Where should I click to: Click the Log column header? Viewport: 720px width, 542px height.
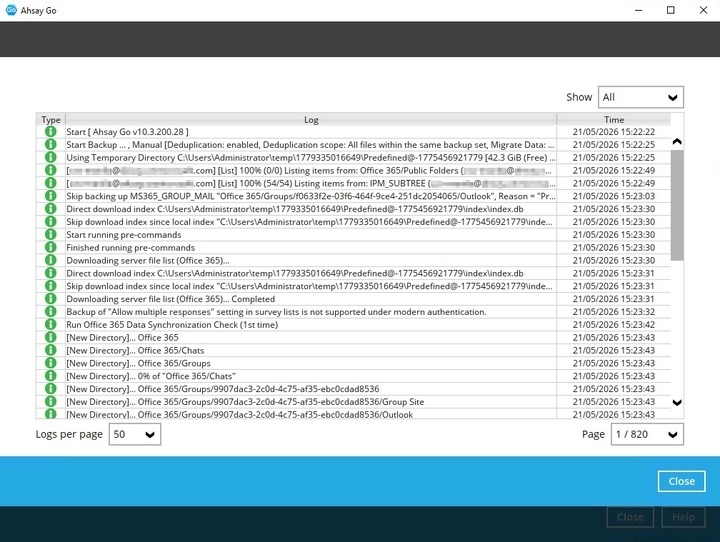click(x=311, y=119)
